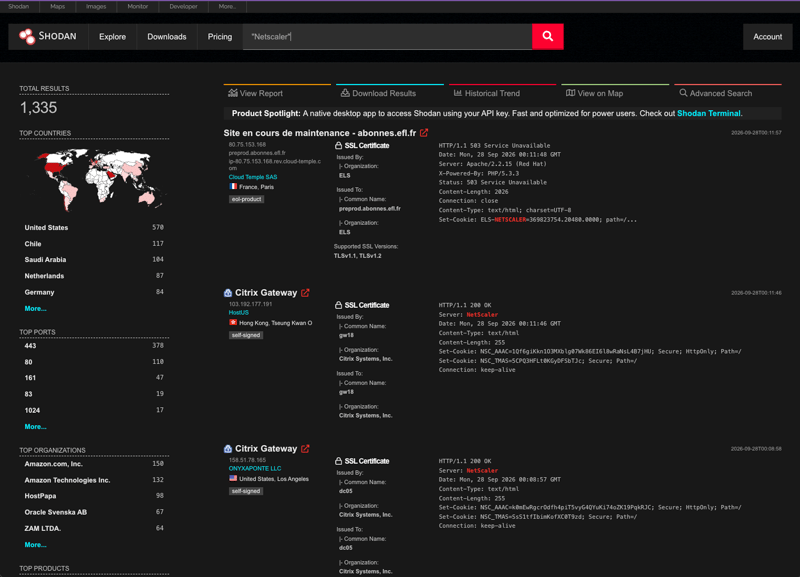This screenshot has width=800, height=577.
Task: Open the Explore menu item
Action: [x=112, y=37]
